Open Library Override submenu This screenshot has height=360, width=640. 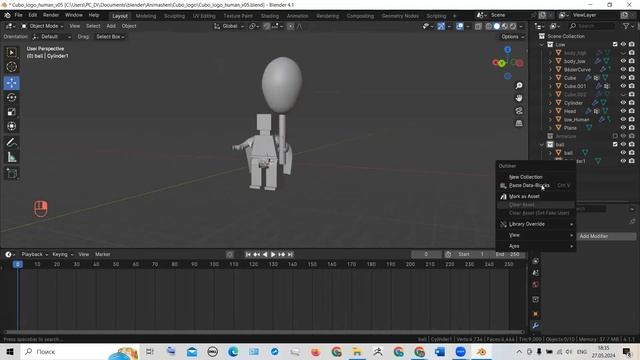[536, 224]
